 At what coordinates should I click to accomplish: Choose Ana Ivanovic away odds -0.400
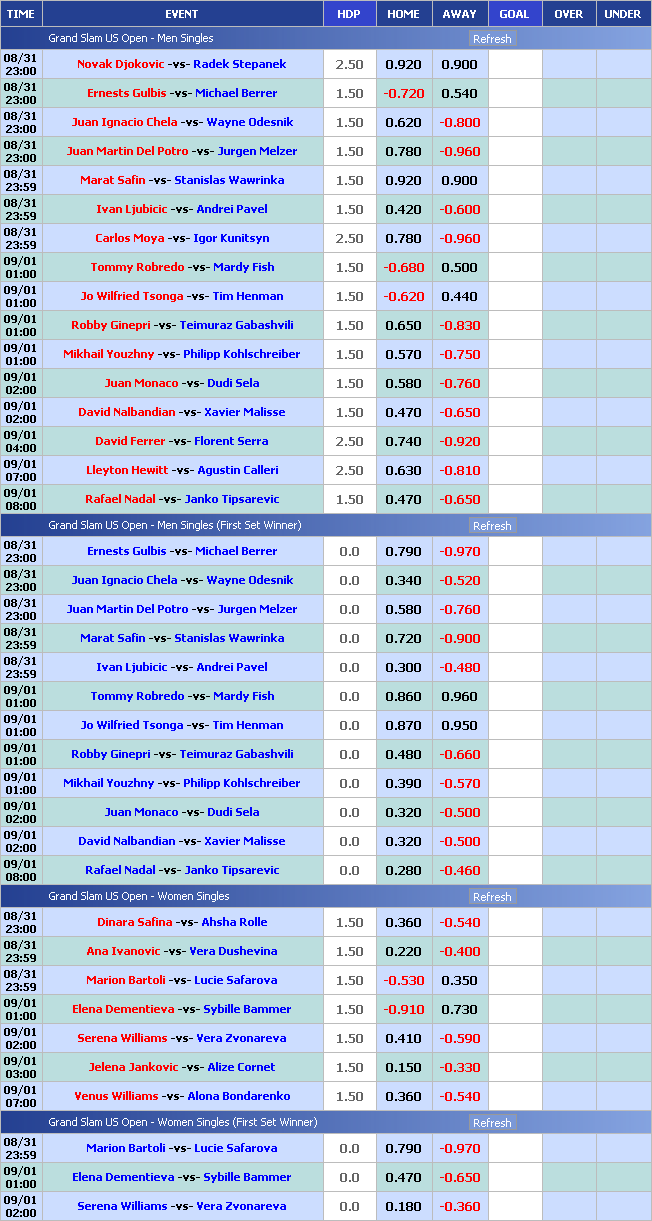[x=459, y=951]
